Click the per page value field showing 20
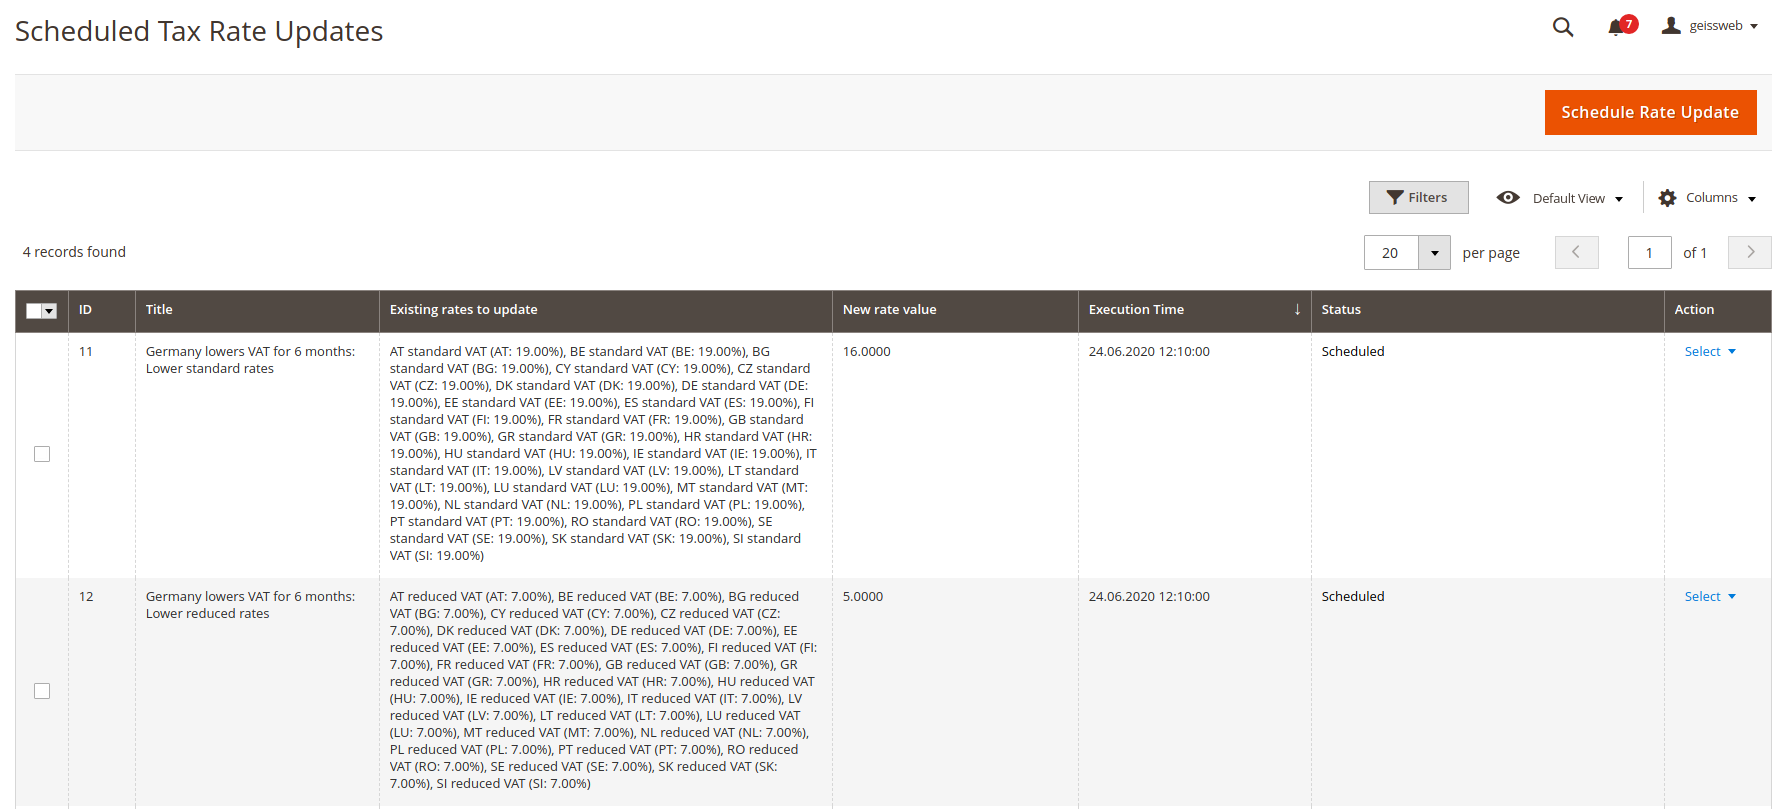The image size is (1789, 809). [x=1391, y=253]
